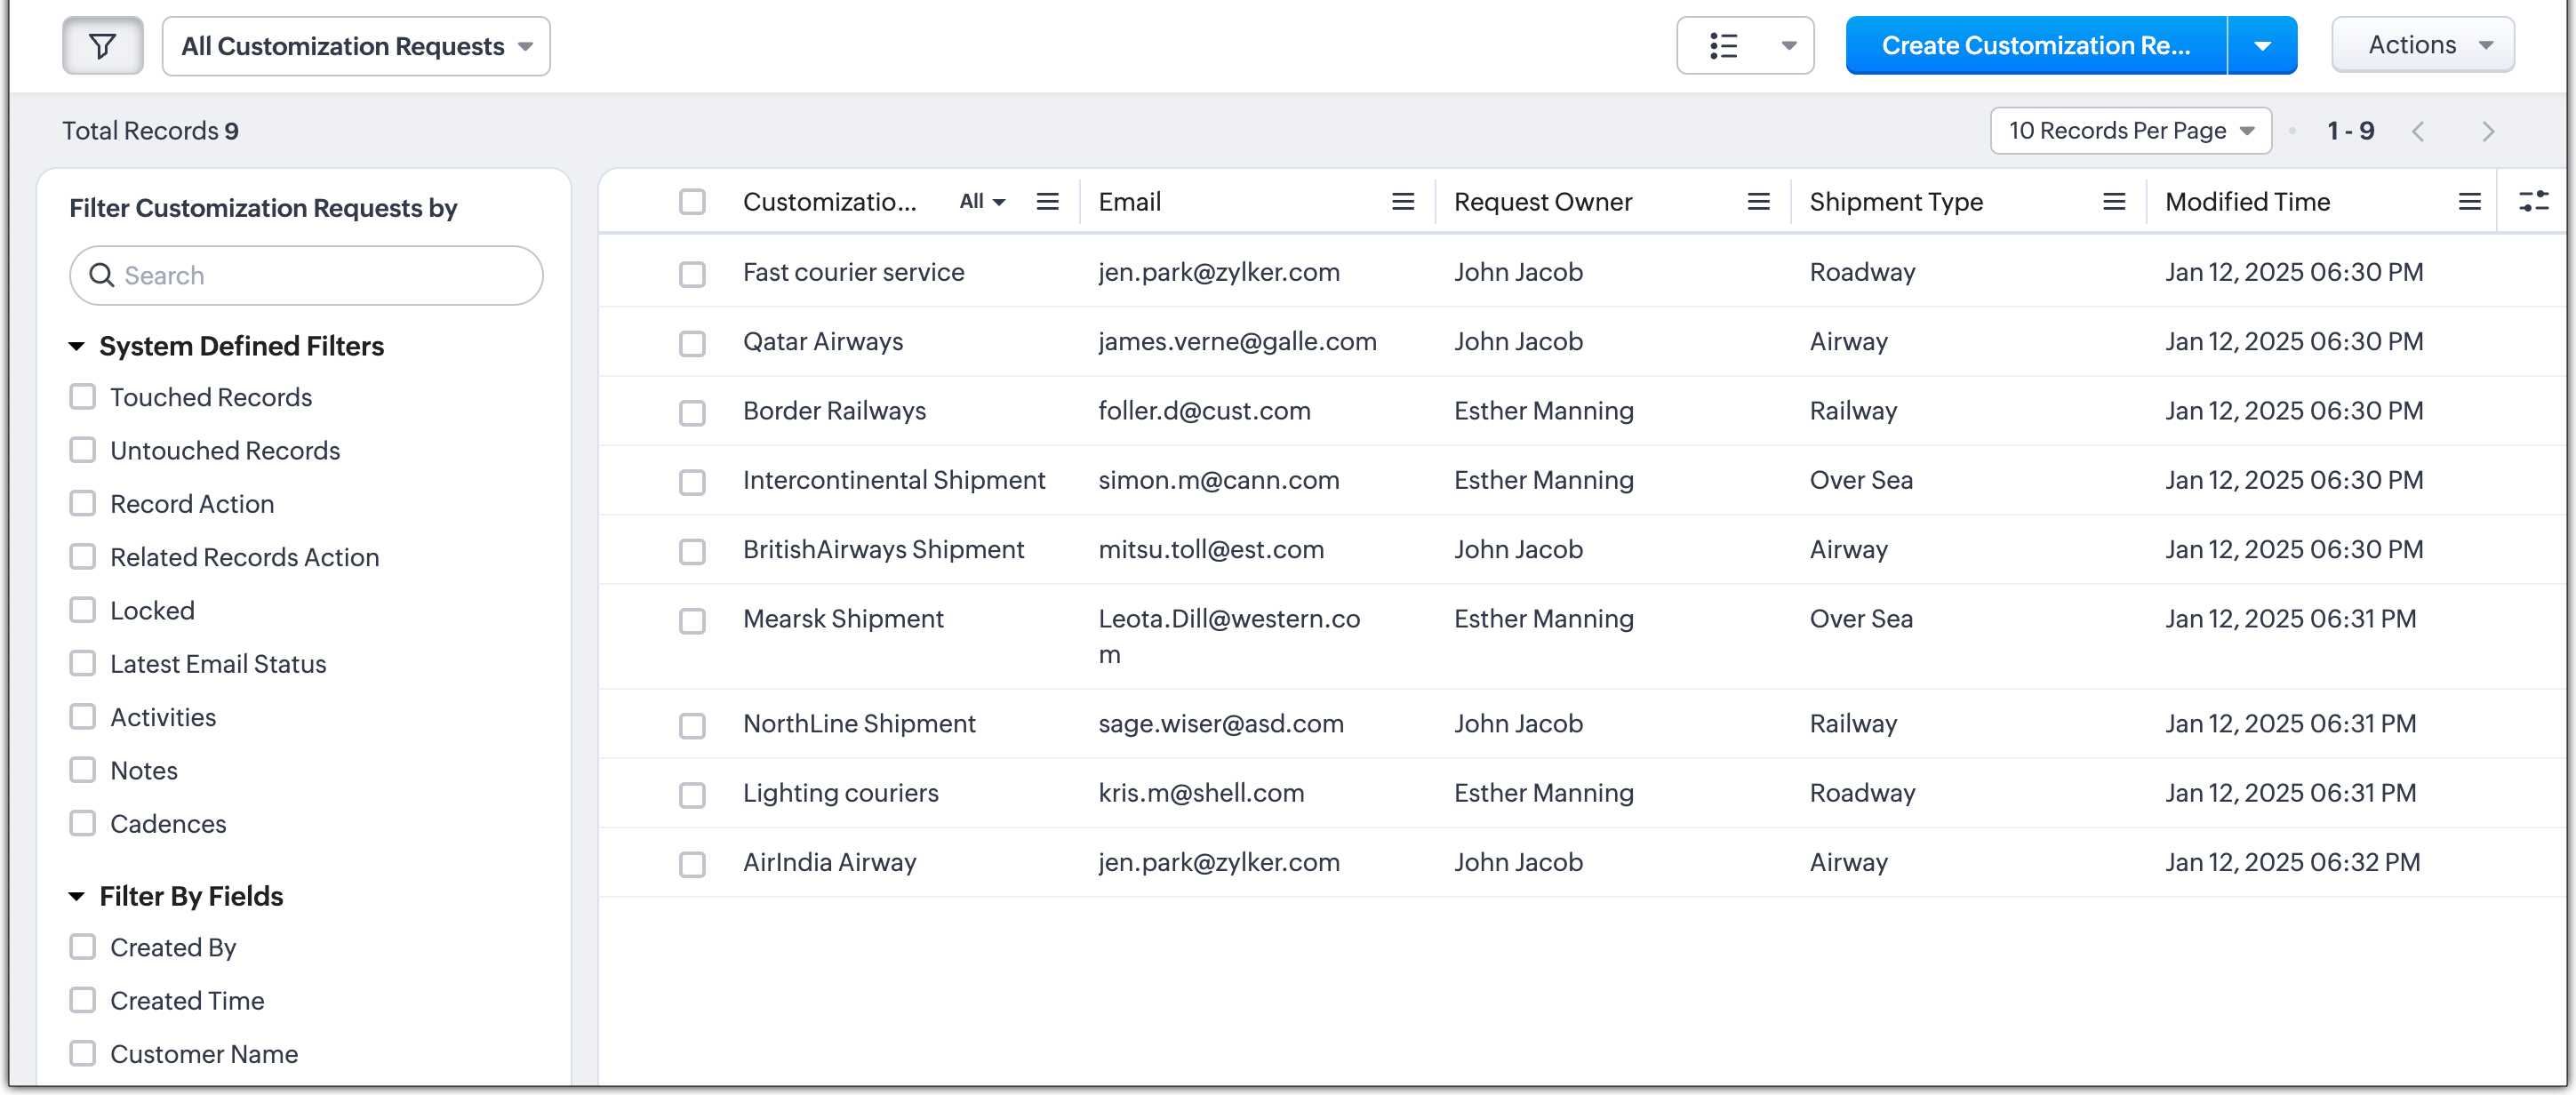Go to previous page arrow
The height and width of the screenshot is (1095, 2576).
click(2418, 132)
